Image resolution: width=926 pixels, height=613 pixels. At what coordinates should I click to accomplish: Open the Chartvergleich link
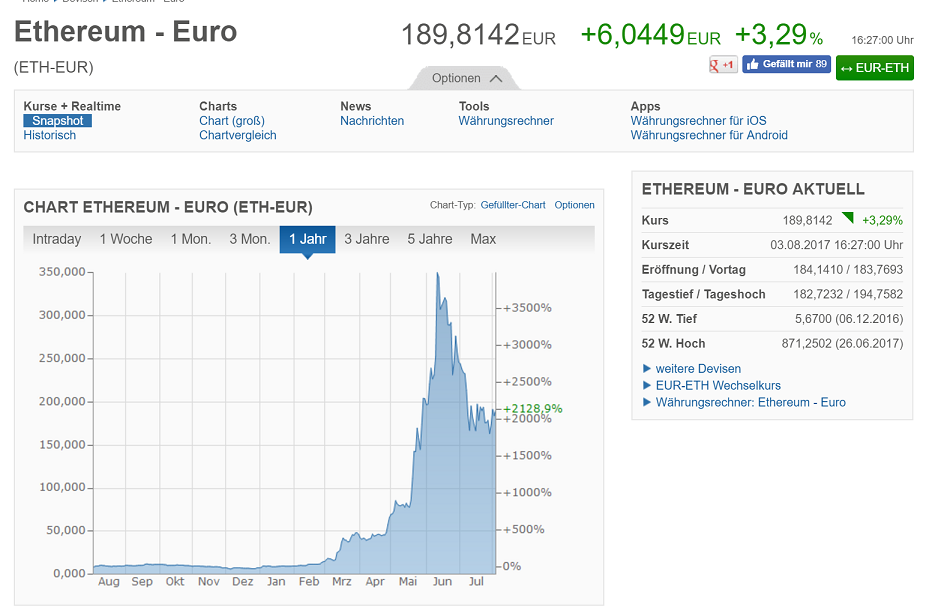click(x=237, y=135)
